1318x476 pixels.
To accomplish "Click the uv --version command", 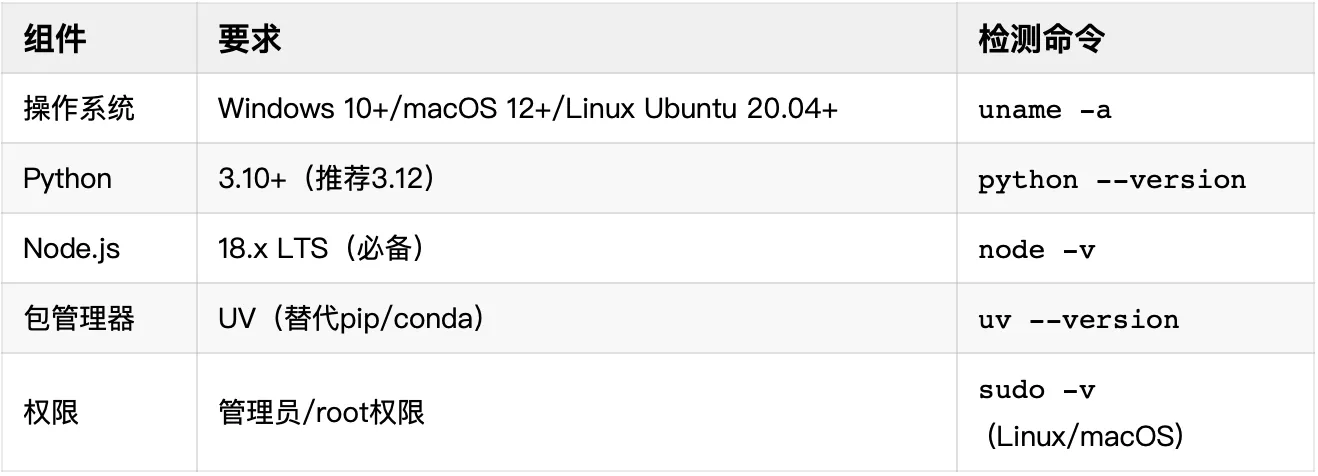I will click(1078, 320).
